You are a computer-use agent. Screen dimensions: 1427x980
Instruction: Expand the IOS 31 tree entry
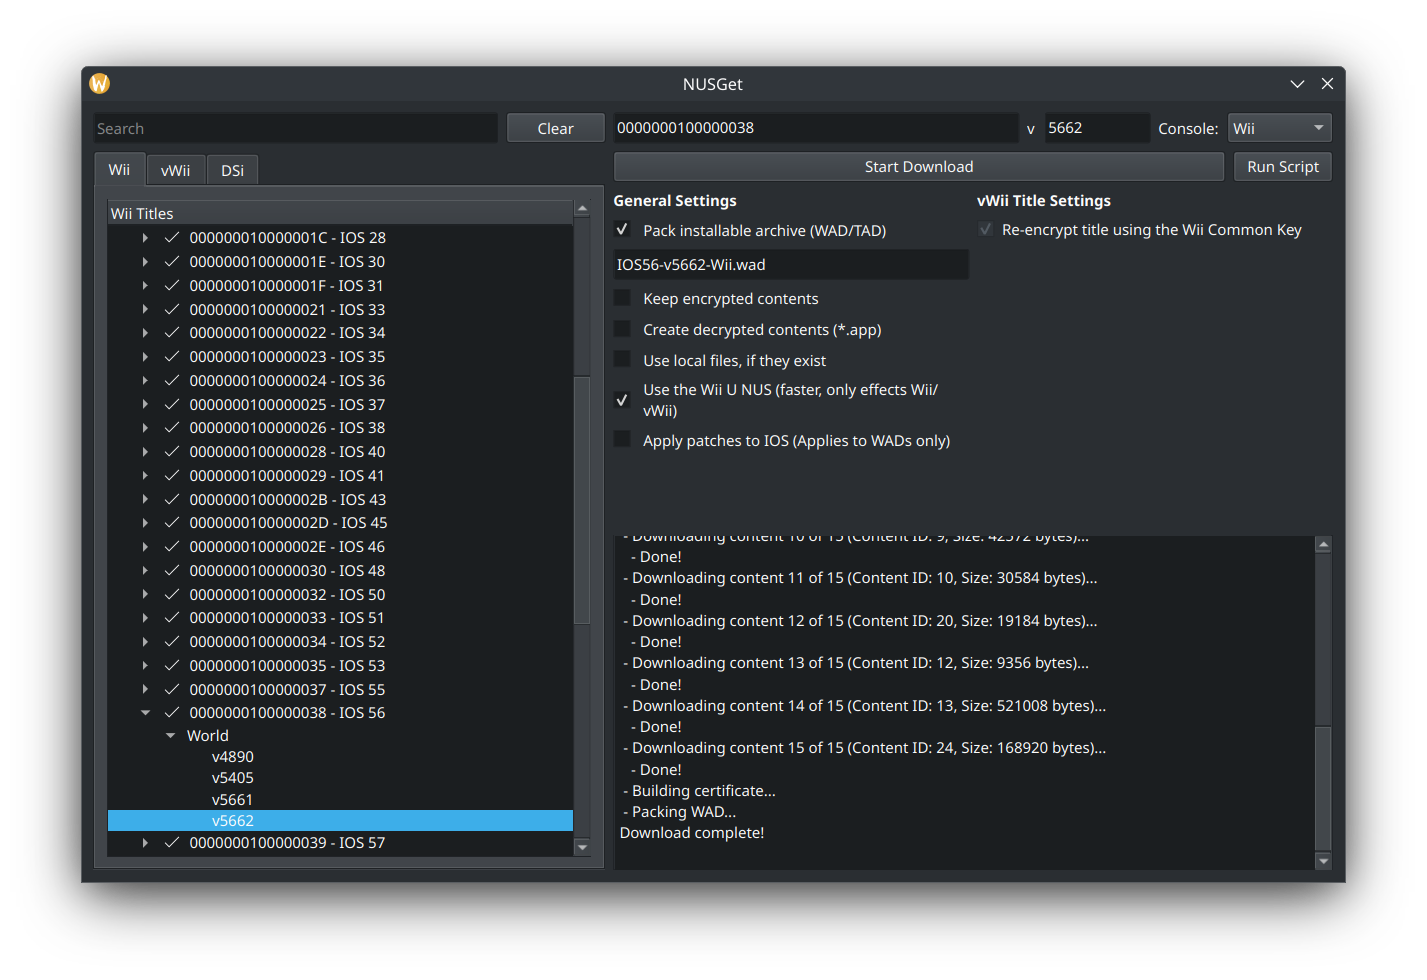point(145,286)
